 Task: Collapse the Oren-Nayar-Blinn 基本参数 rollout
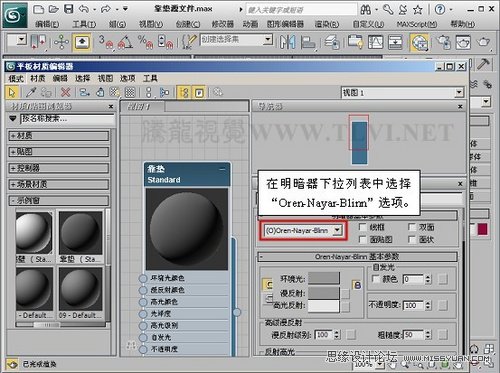click(x=357, y=257)
